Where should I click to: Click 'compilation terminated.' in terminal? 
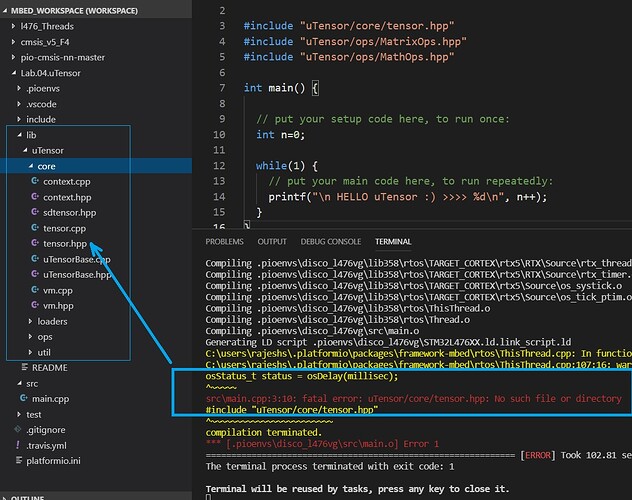(264, 432)
